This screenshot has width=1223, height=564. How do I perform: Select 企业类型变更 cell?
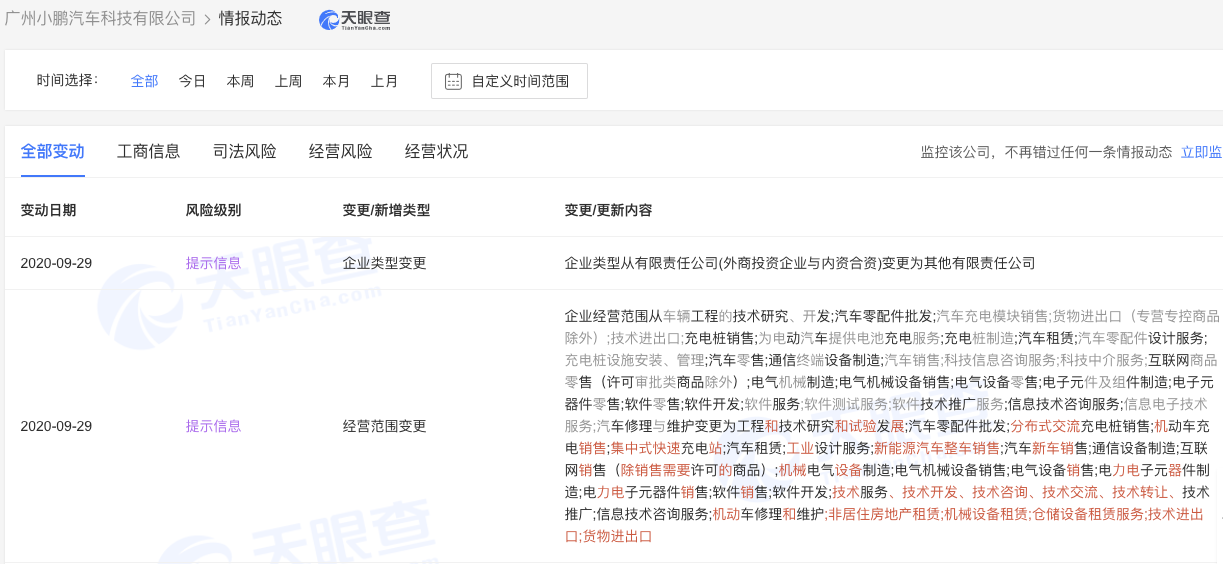pyautogui.click(x=385, y=263)
